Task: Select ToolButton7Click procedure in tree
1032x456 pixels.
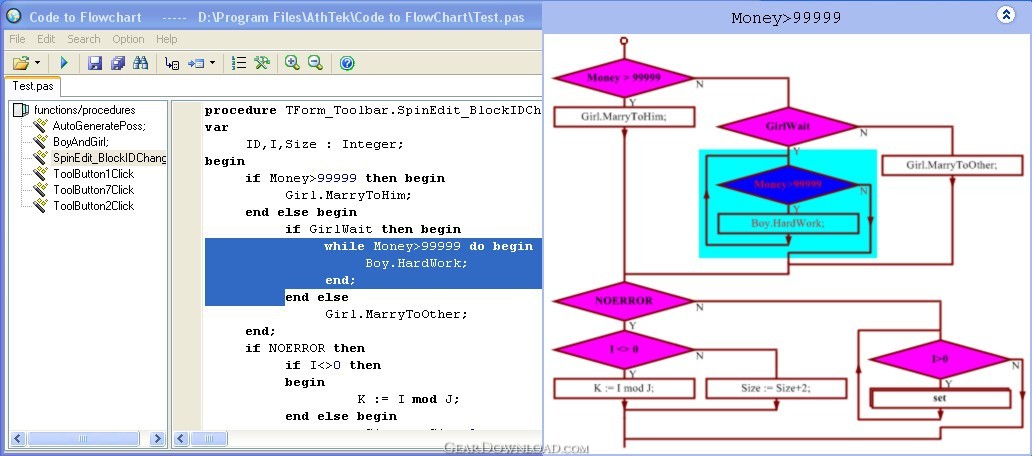Action: [x=93, y=190]
